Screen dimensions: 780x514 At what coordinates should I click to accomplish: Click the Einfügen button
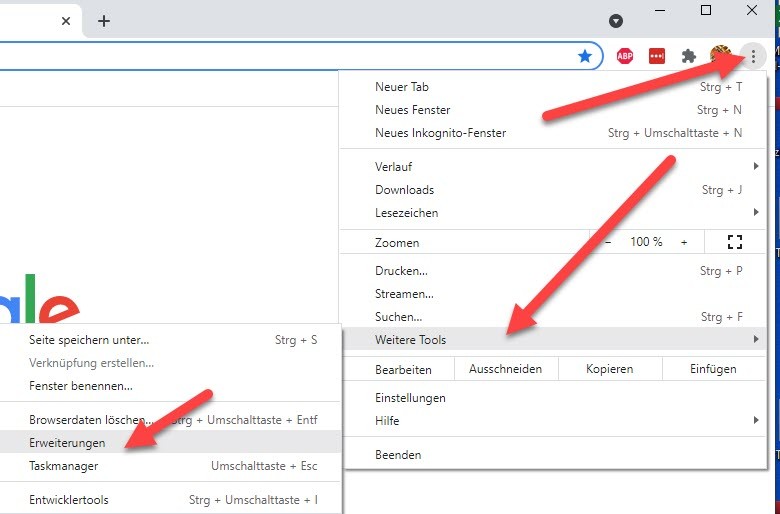pos(713,369)
